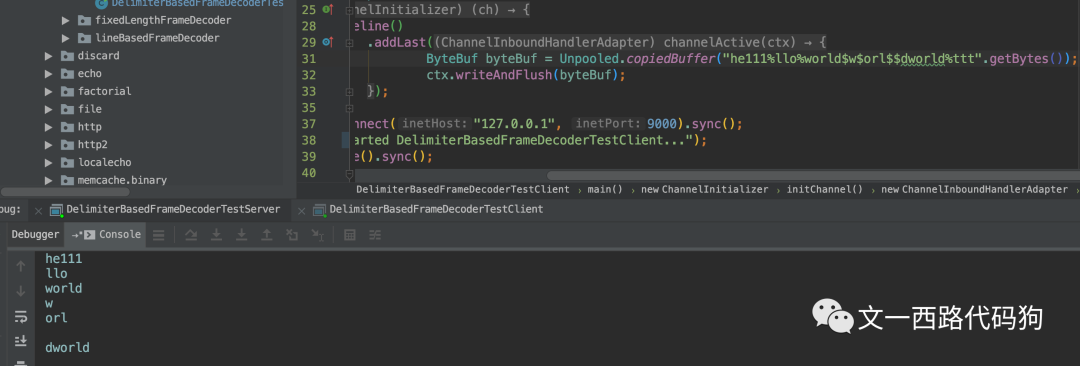1080x366 pixels.
Task: Click the port value 9000 in code
Action: 662,124
